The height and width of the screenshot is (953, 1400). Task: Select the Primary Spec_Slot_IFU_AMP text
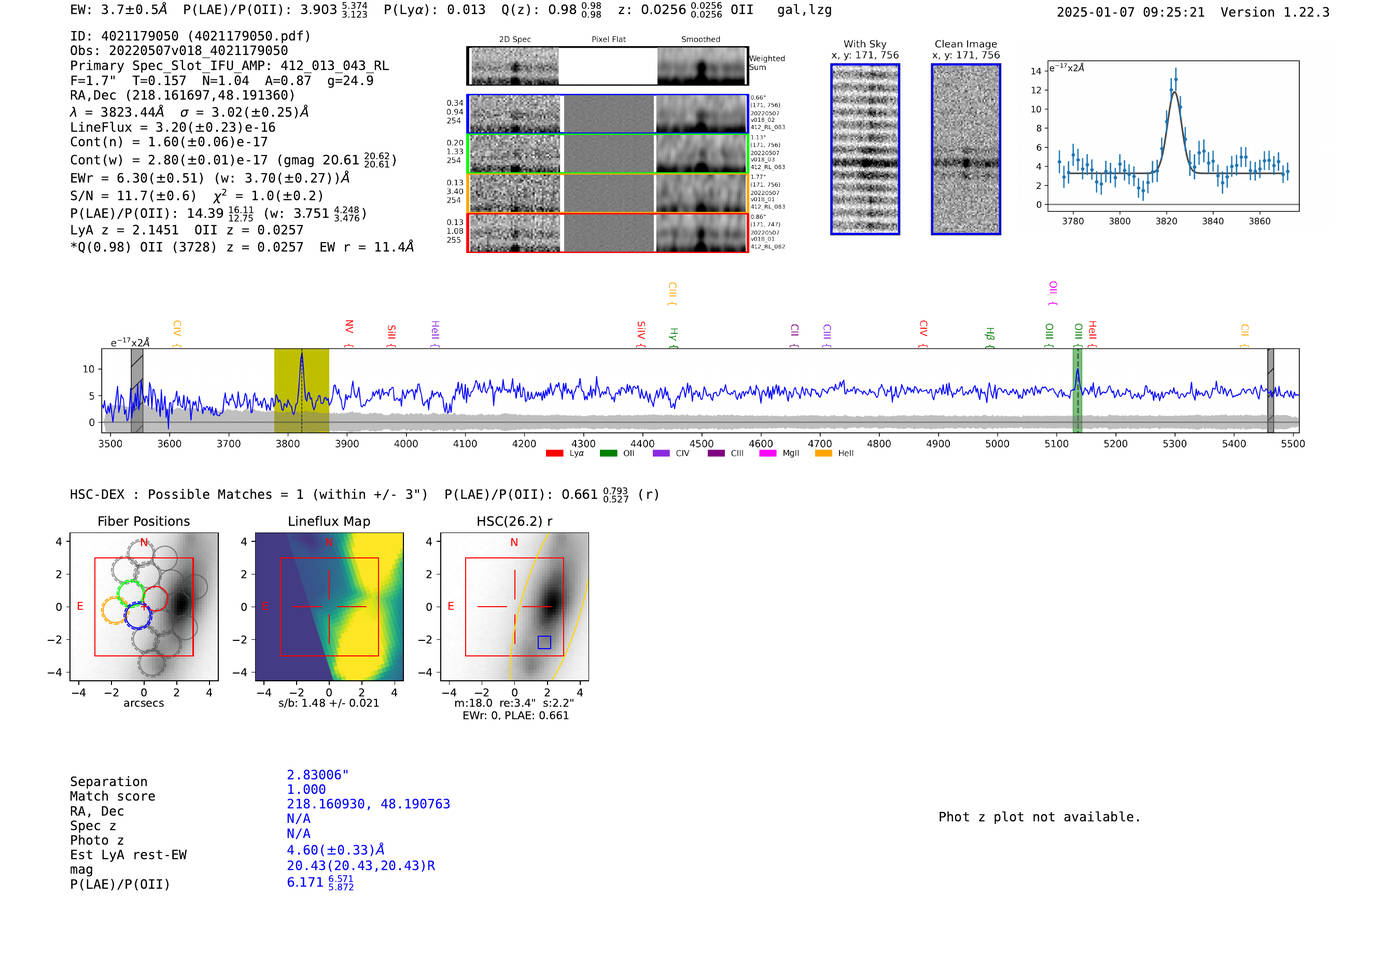pyautogui.click(x=229, y=66)
